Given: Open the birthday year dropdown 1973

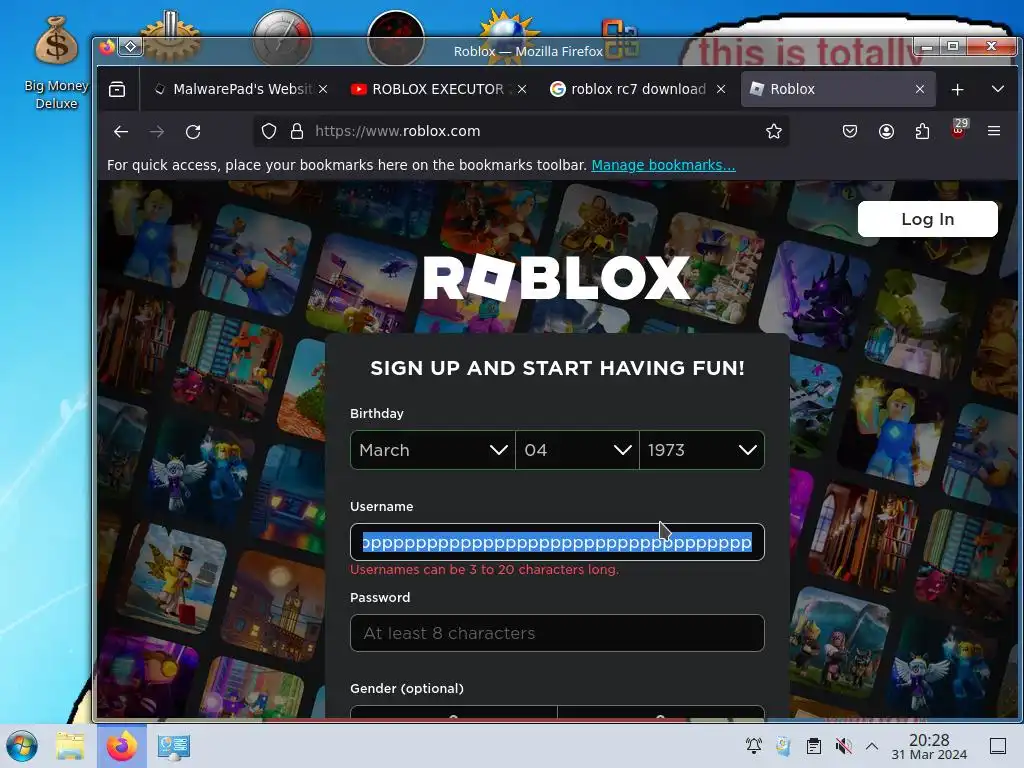Looking at the screenshot, I should pos(702,450).
